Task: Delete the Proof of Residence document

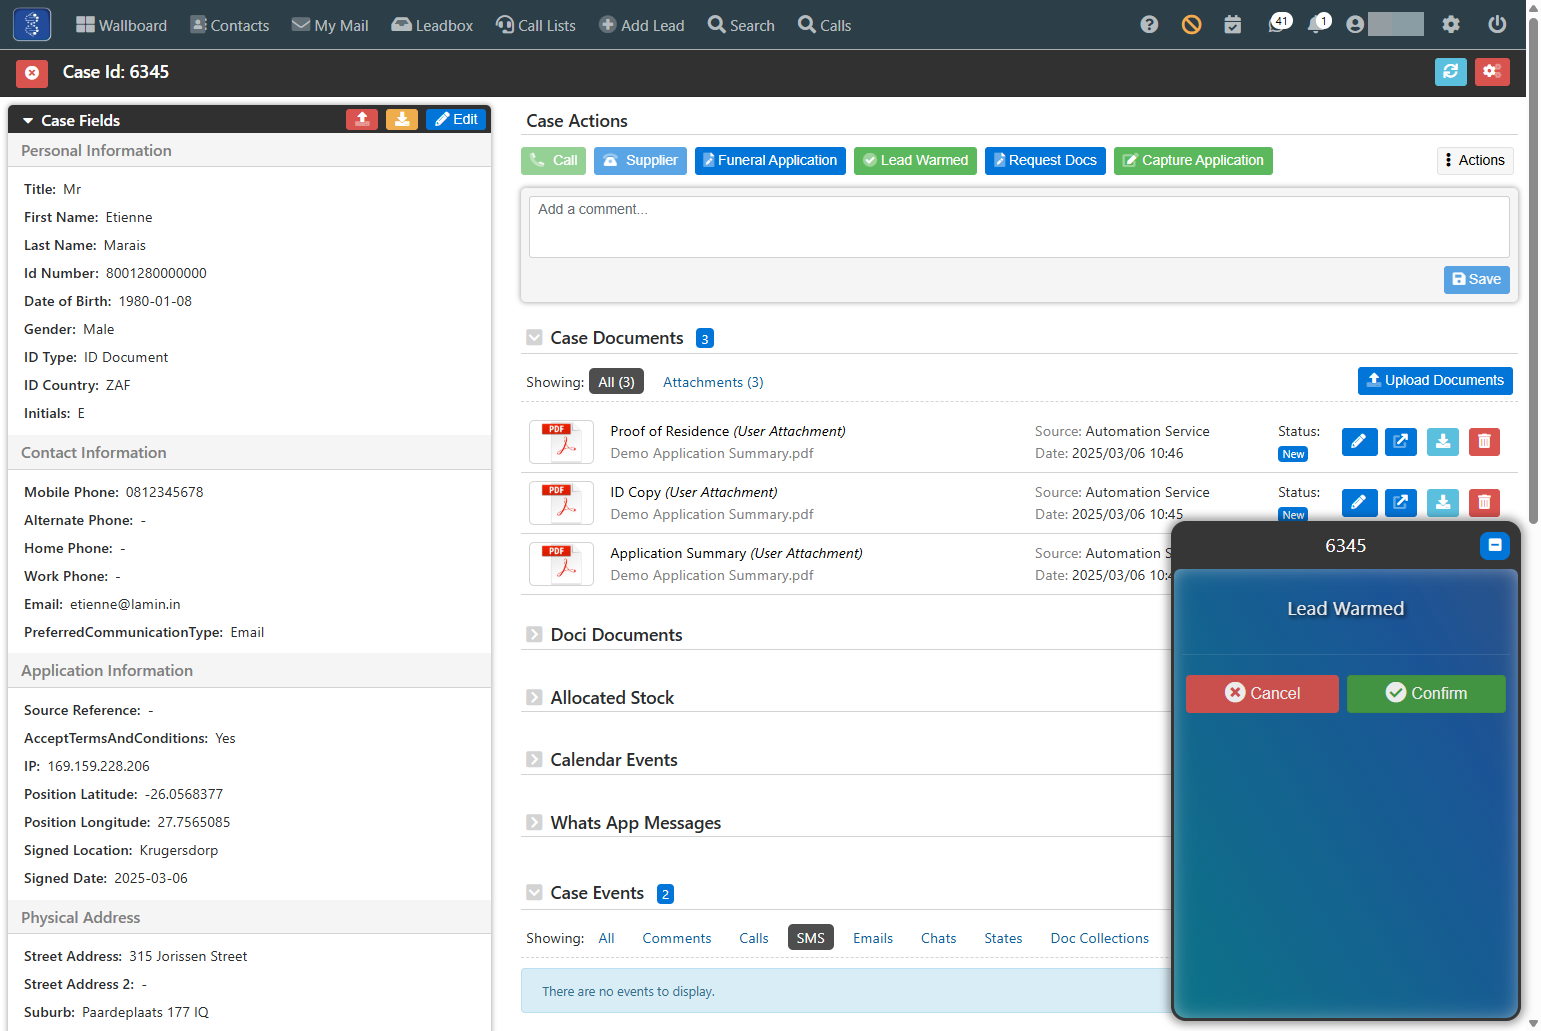Action: coord(1484,442)
